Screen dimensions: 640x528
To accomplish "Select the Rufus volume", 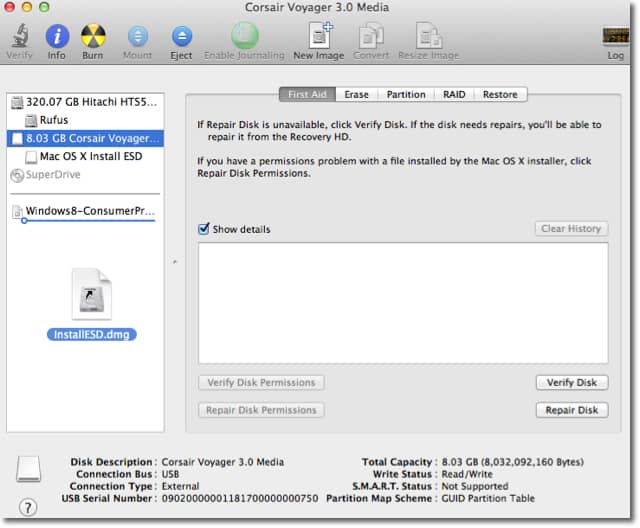I will point(85,120).
